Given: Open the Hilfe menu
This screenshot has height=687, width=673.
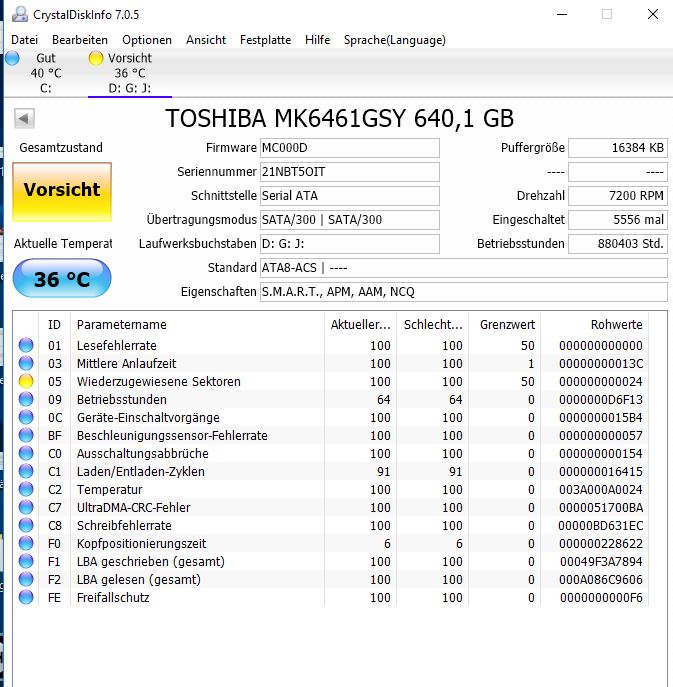Looking at the screenshot, I should 318,40.
